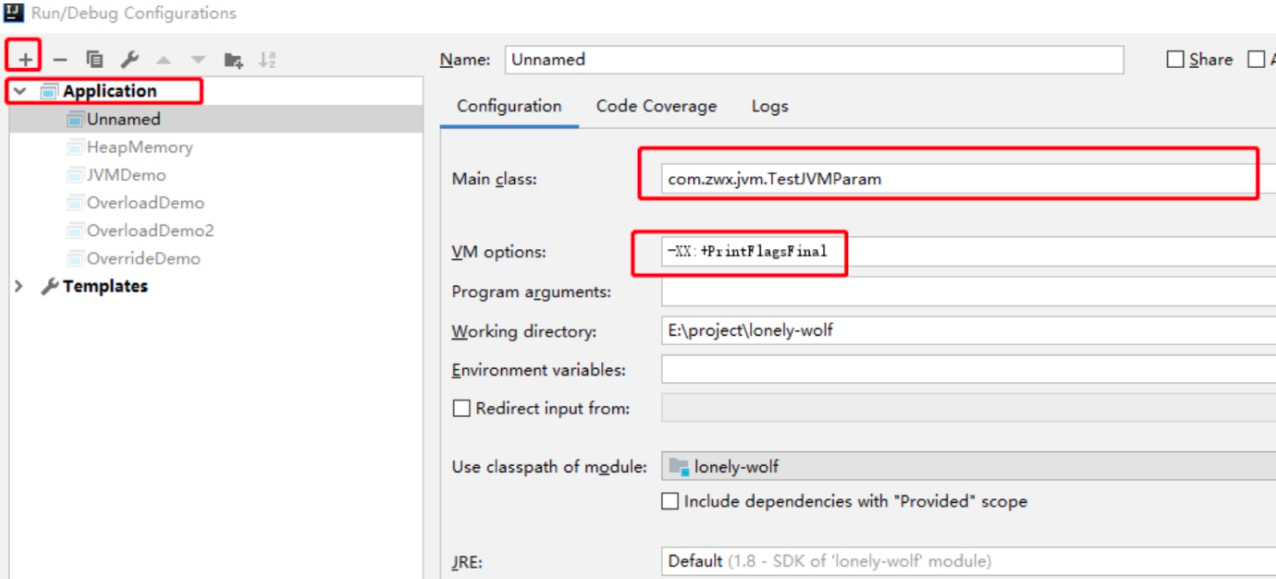Select the OverrideDemo configuration
1276x579 pixels.
coord(216,259)
